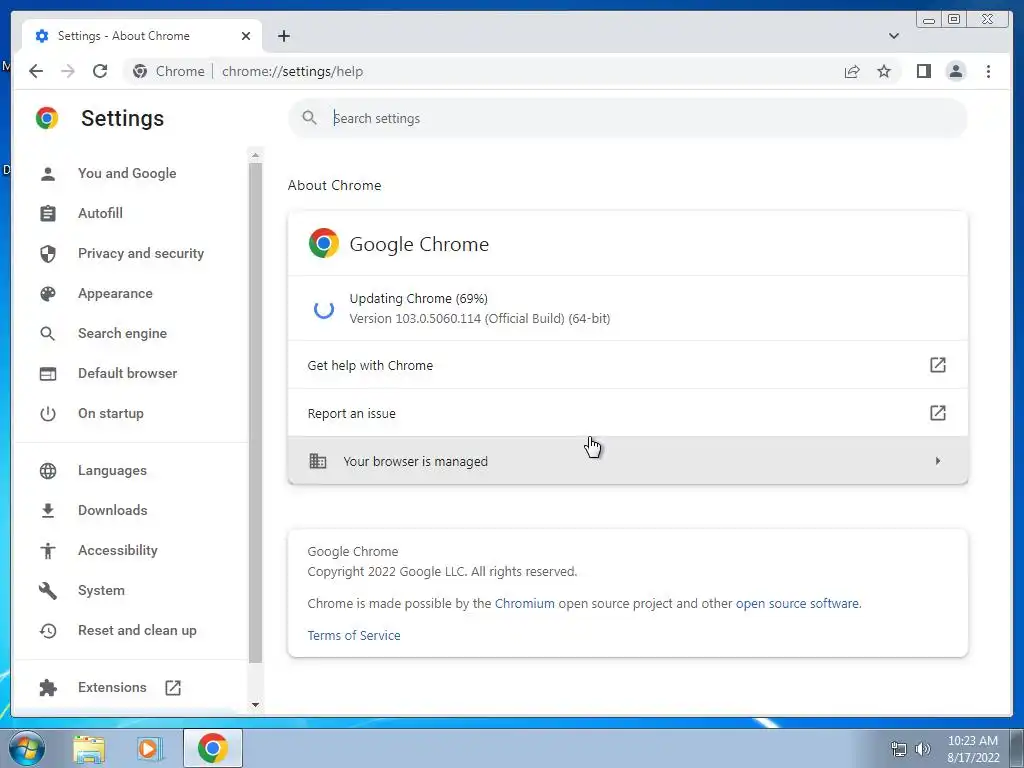Open Autofill settings section
The width and height of the screenshot is (1024, 768).
coord(100,214)
